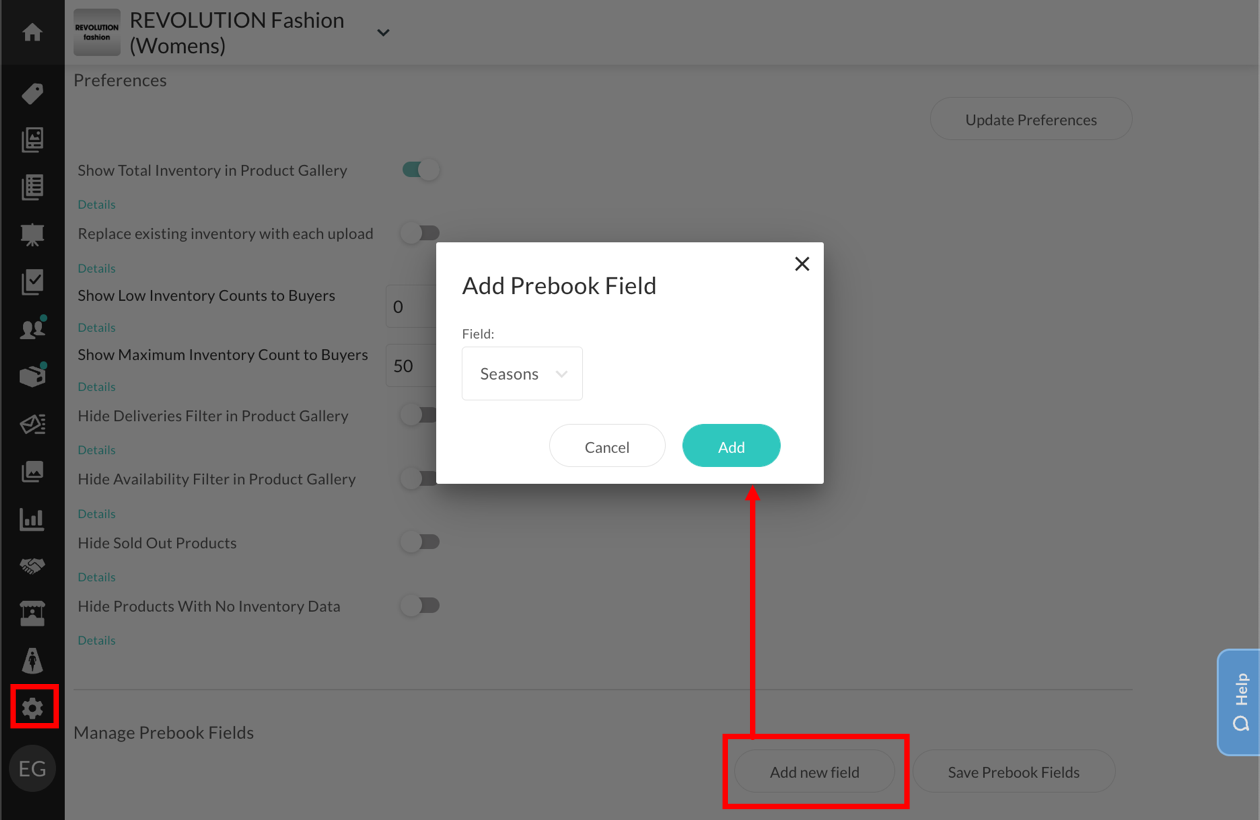Toggle Show Total Inventory in Product Gallery
The height and width of the screenshot is (820, 1260).
click(421, 170)
